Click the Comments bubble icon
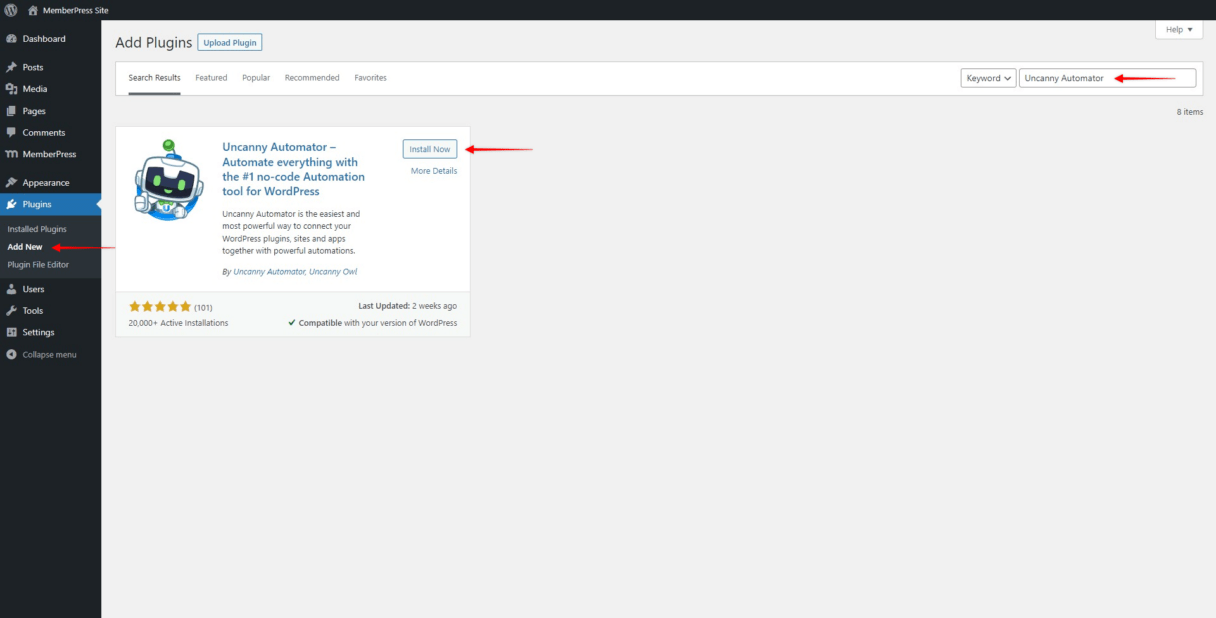The height and width of the screenshot is (618, 1216). (11, 133)
